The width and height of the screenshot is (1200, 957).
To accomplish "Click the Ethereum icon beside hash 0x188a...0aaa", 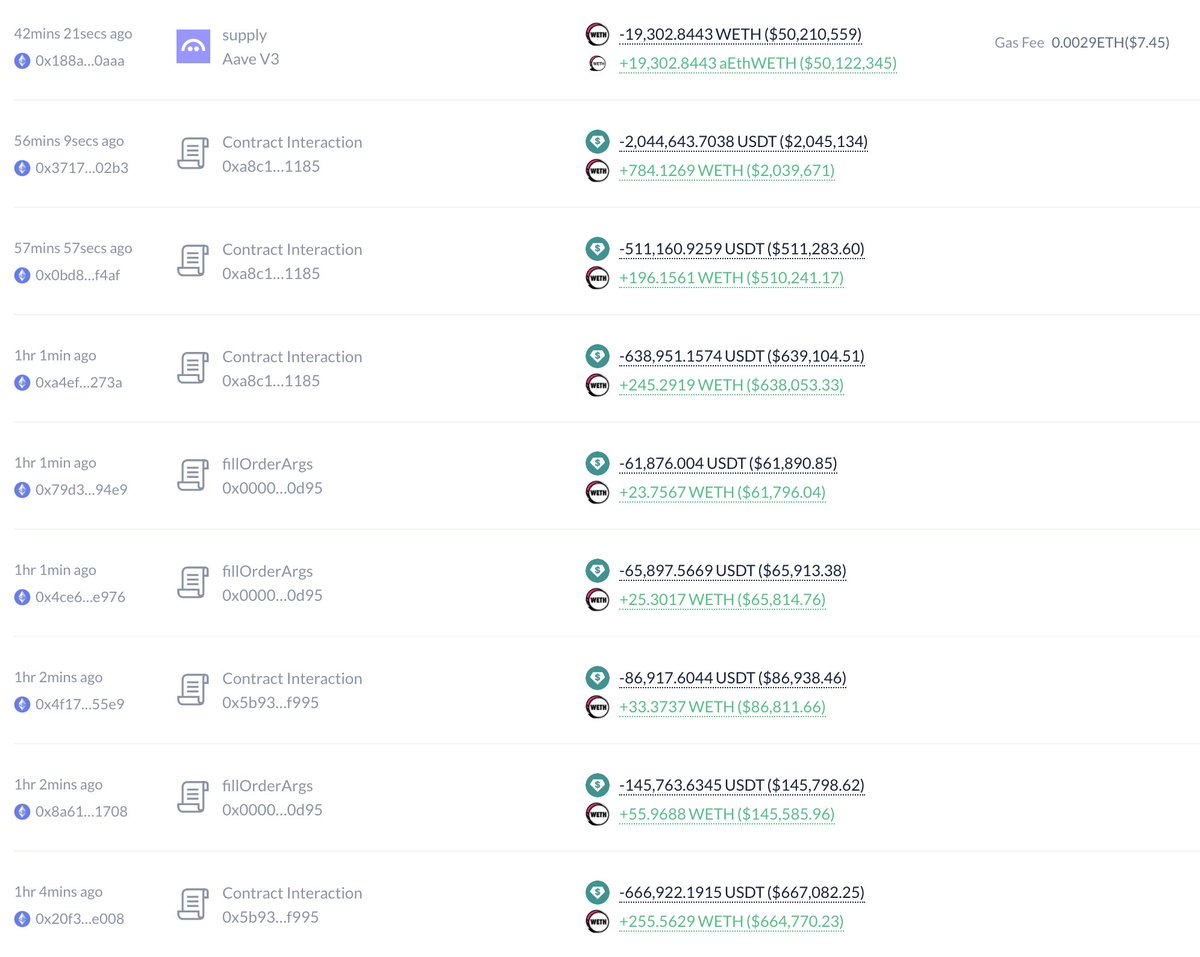I will [x=22, y=60].
